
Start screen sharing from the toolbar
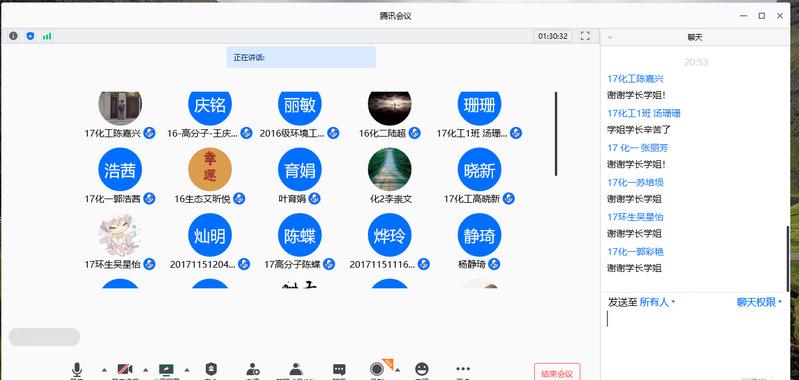[166, 369]
